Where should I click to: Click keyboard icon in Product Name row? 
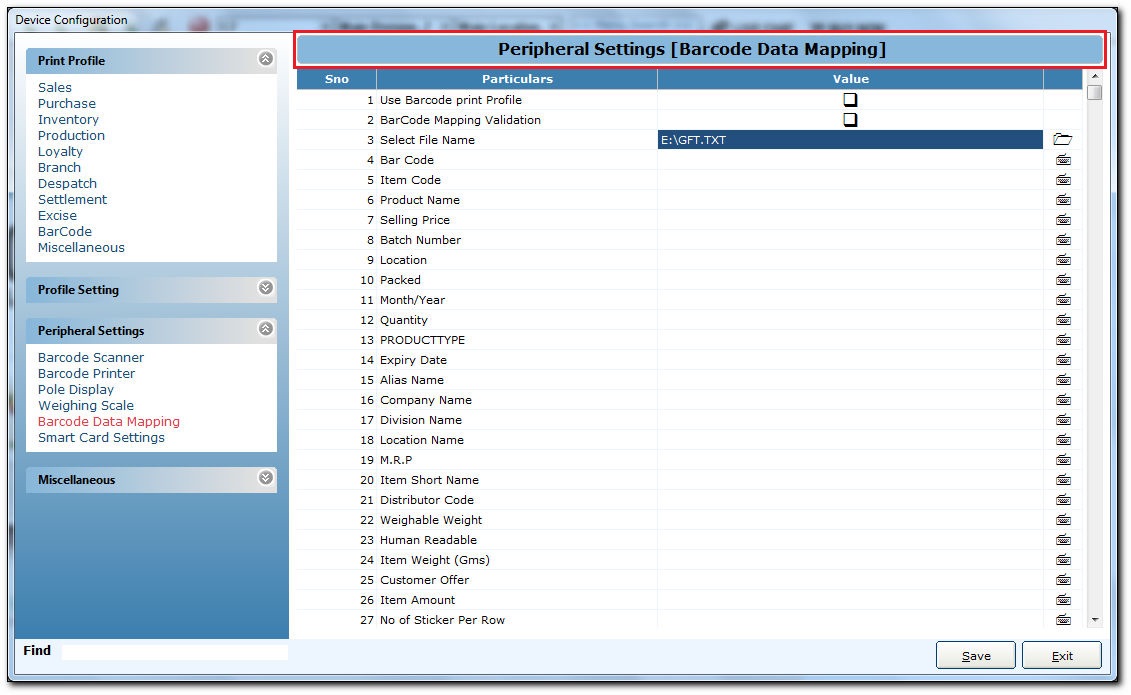tap(1063, 200)
